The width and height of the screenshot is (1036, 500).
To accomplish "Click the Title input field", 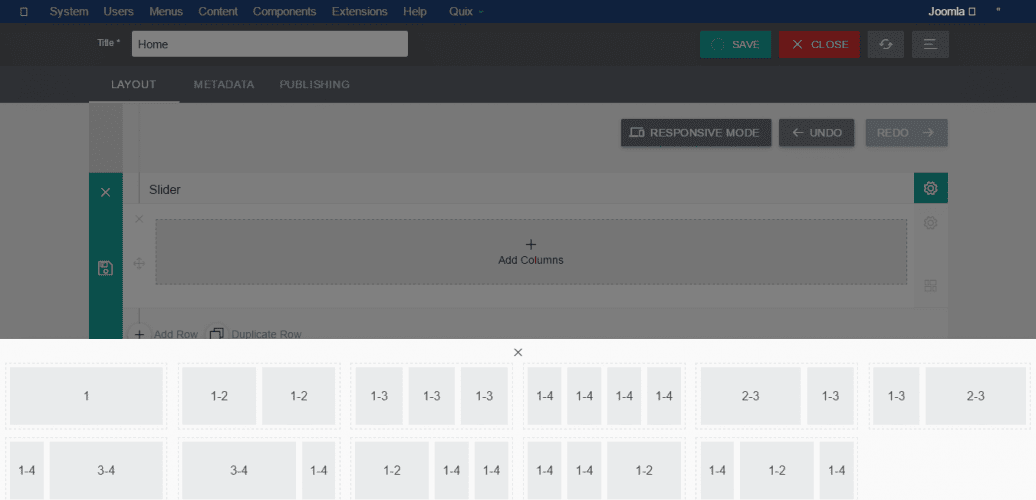I will pos(269,44).
